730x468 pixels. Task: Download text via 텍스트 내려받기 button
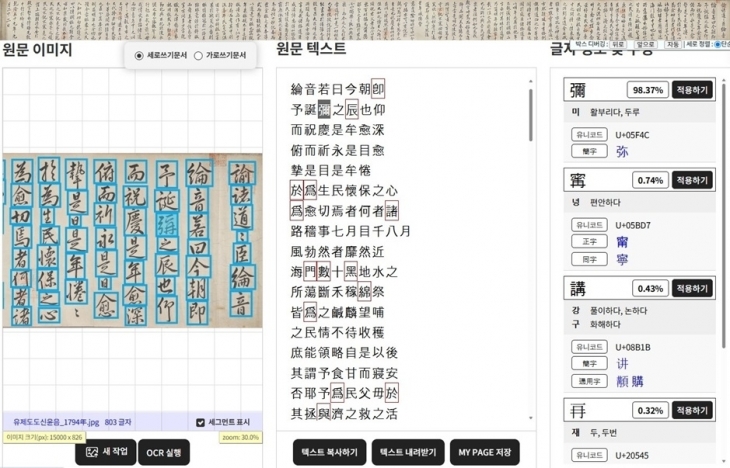click(407, 452)
